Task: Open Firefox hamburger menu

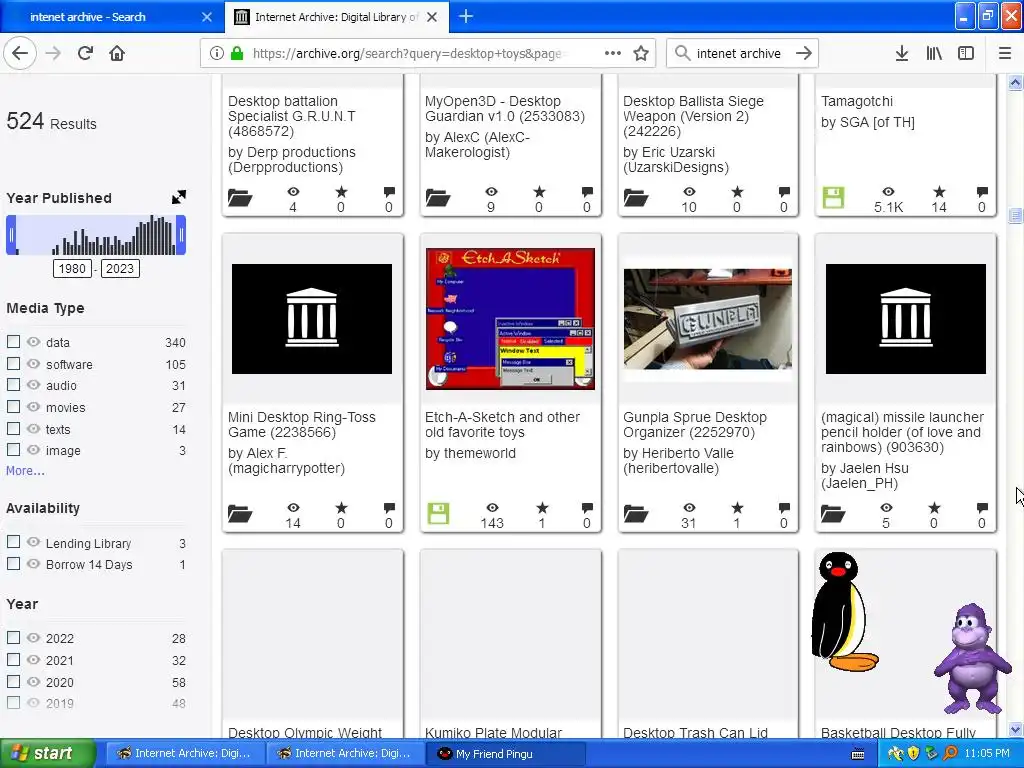Action: [x=1005, y=54]
